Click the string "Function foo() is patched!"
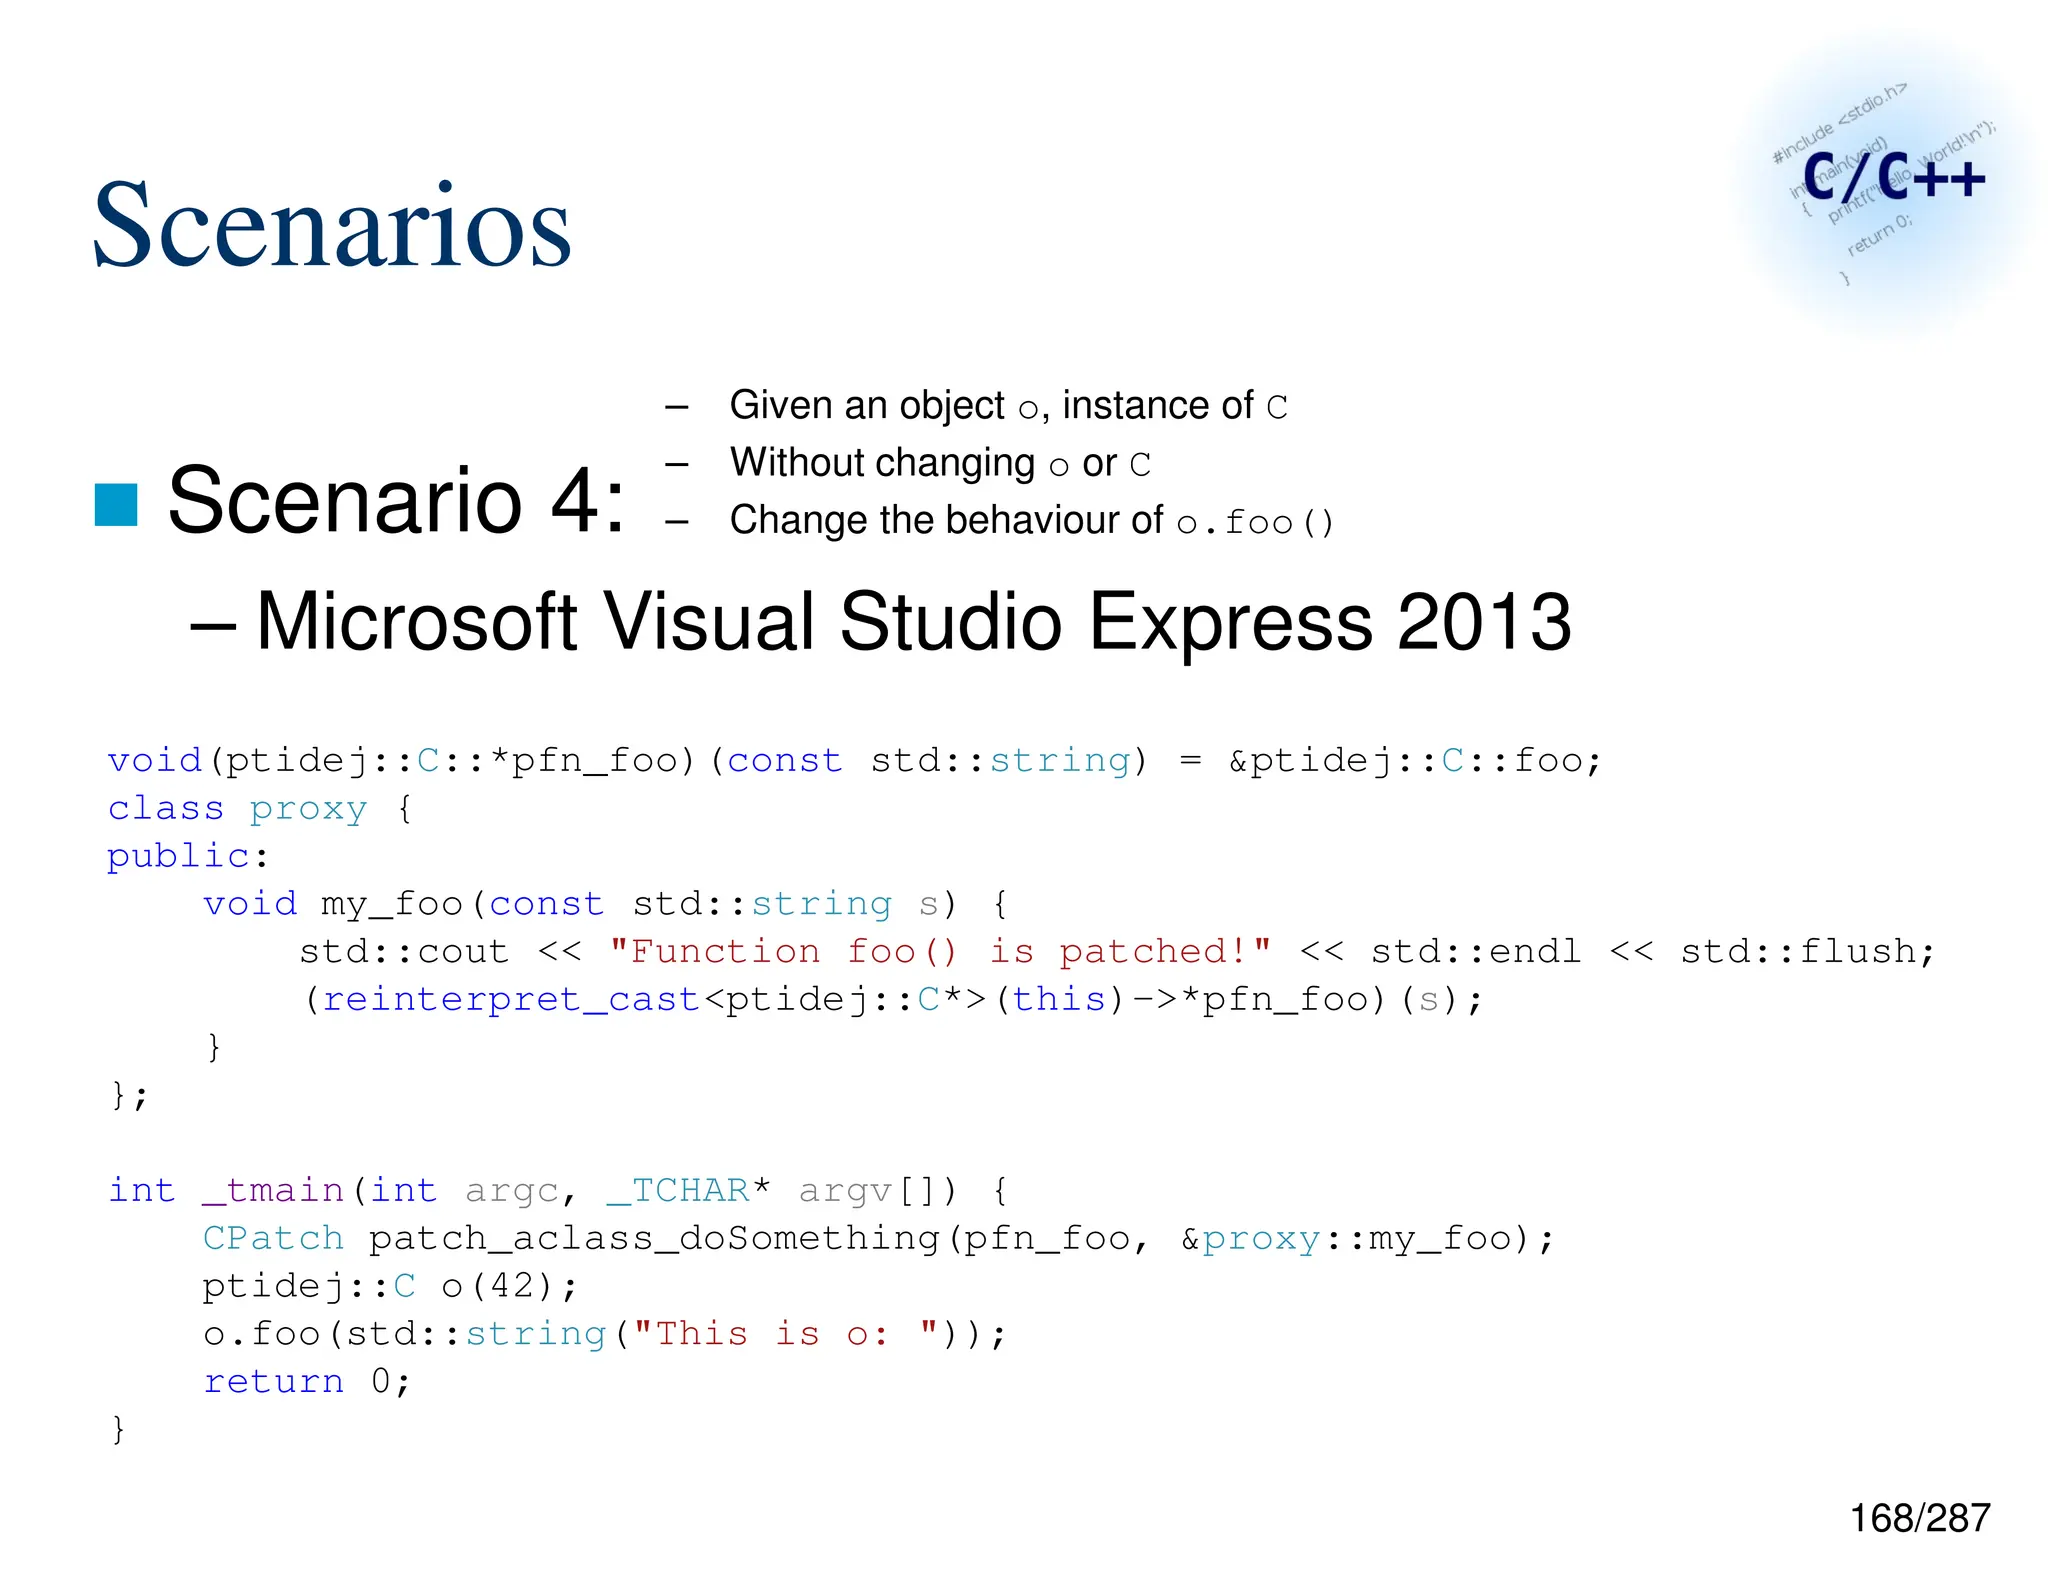Image resolution: width=2048 pixels, height=1582 pixels. [x=940, y=951]
